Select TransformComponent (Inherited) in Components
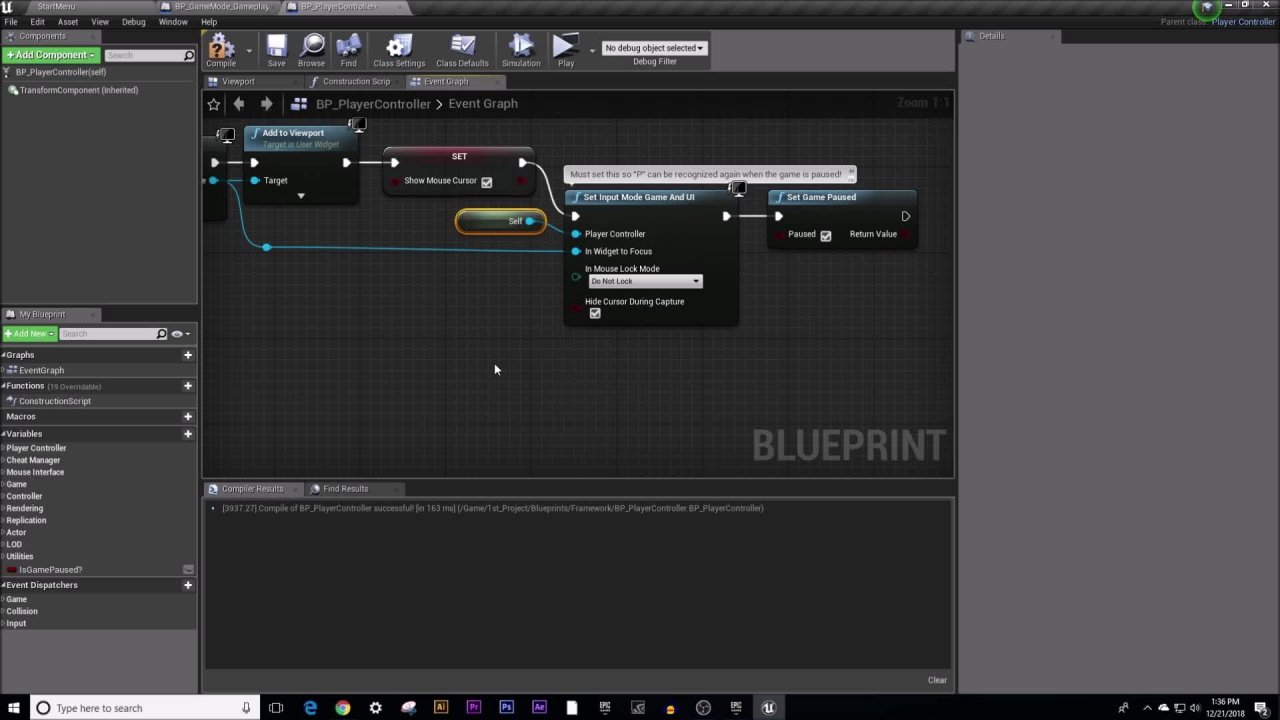Image resolution: width=1280 pixels, height=720 pixels. (x=78, y=90)
